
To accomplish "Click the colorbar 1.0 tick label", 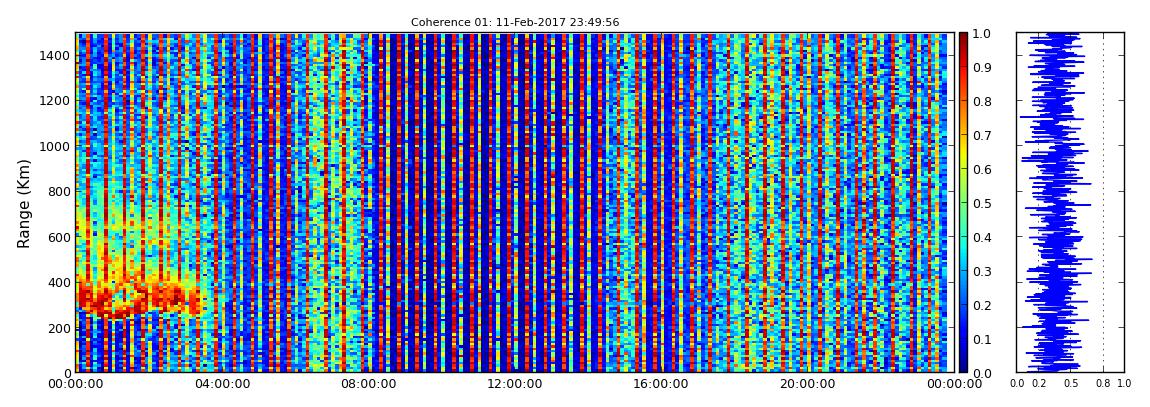I will point(981,34).
